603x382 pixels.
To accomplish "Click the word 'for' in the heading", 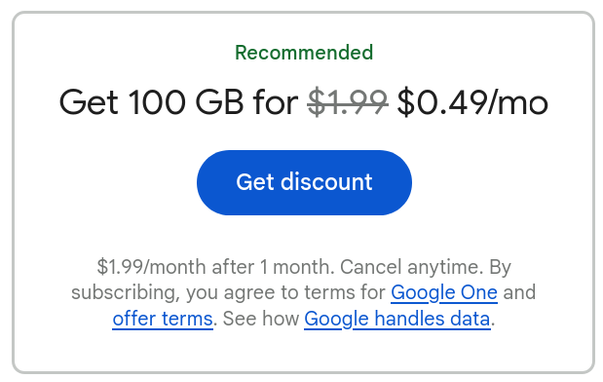I will pyautogui.click(x=275, y=102).
